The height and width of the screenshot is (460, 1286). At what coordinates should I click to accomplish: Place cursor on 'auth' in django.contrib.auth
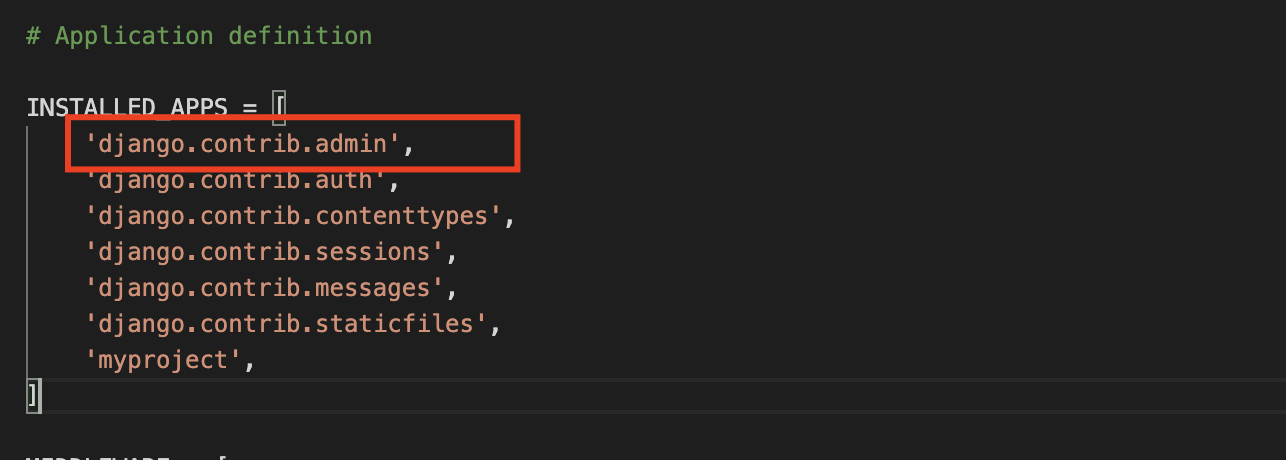[x=344, y=180]
